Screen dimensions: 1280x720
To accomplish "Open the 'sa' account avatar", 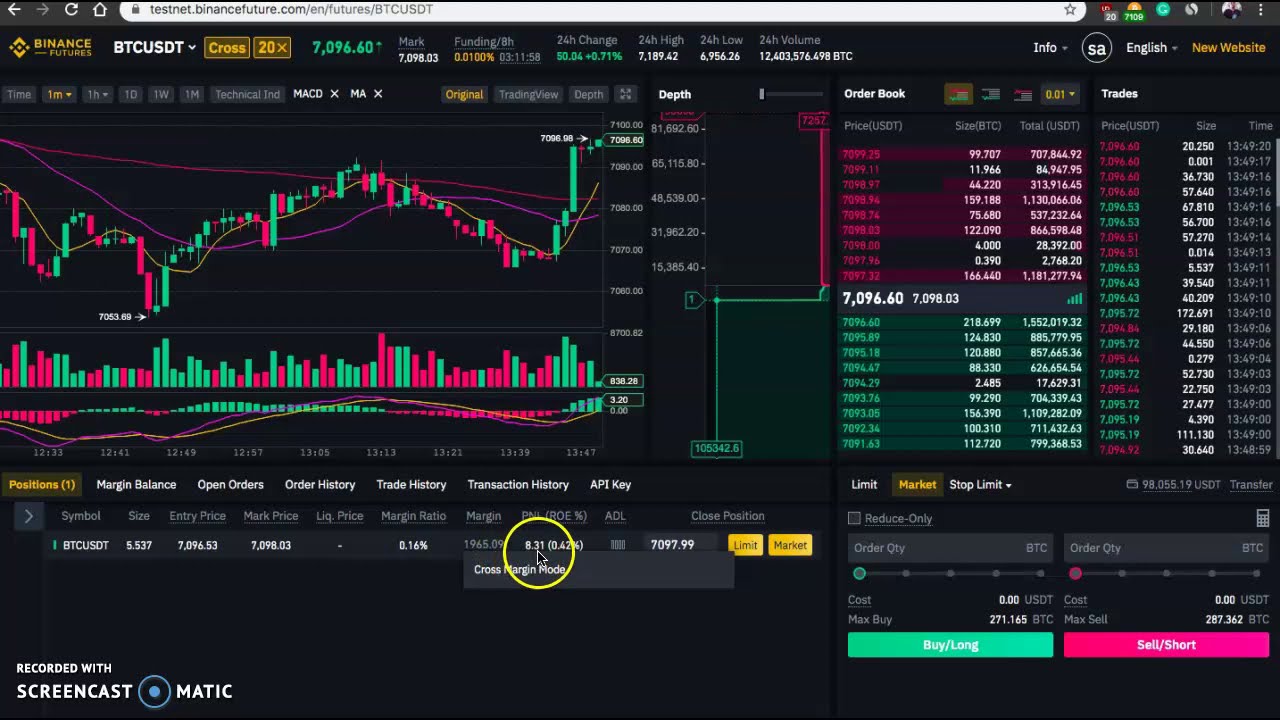I will click(x=1097, y=47).
